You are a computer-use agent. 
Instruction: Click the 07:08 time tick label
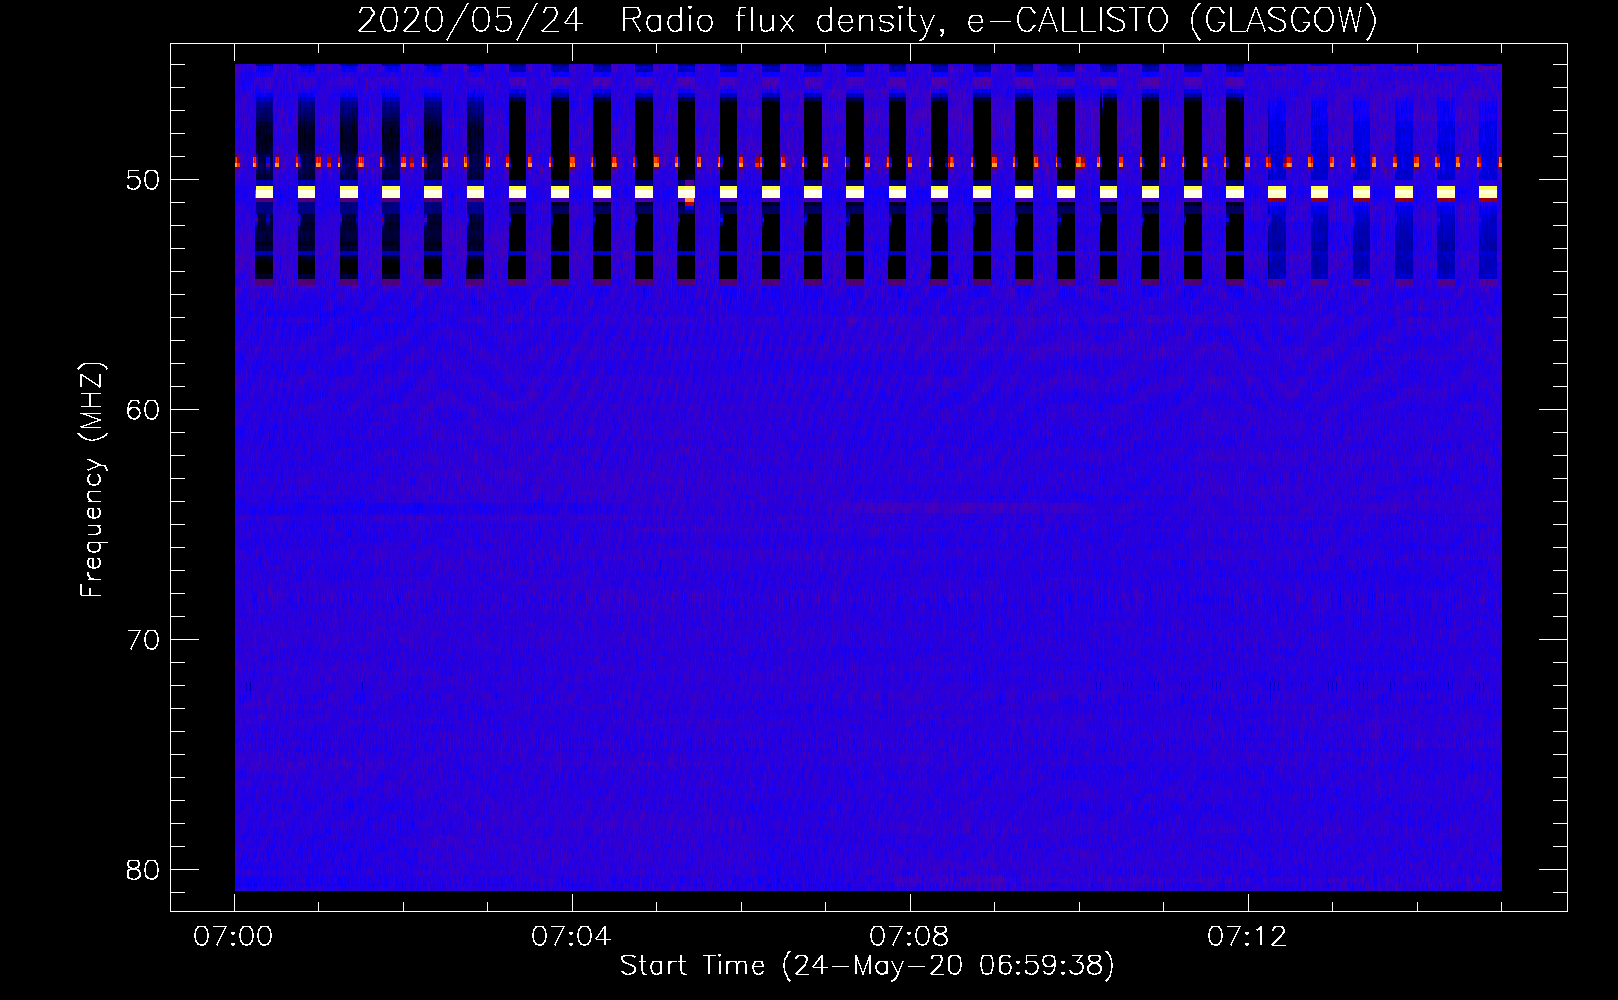tap(909, 937)
